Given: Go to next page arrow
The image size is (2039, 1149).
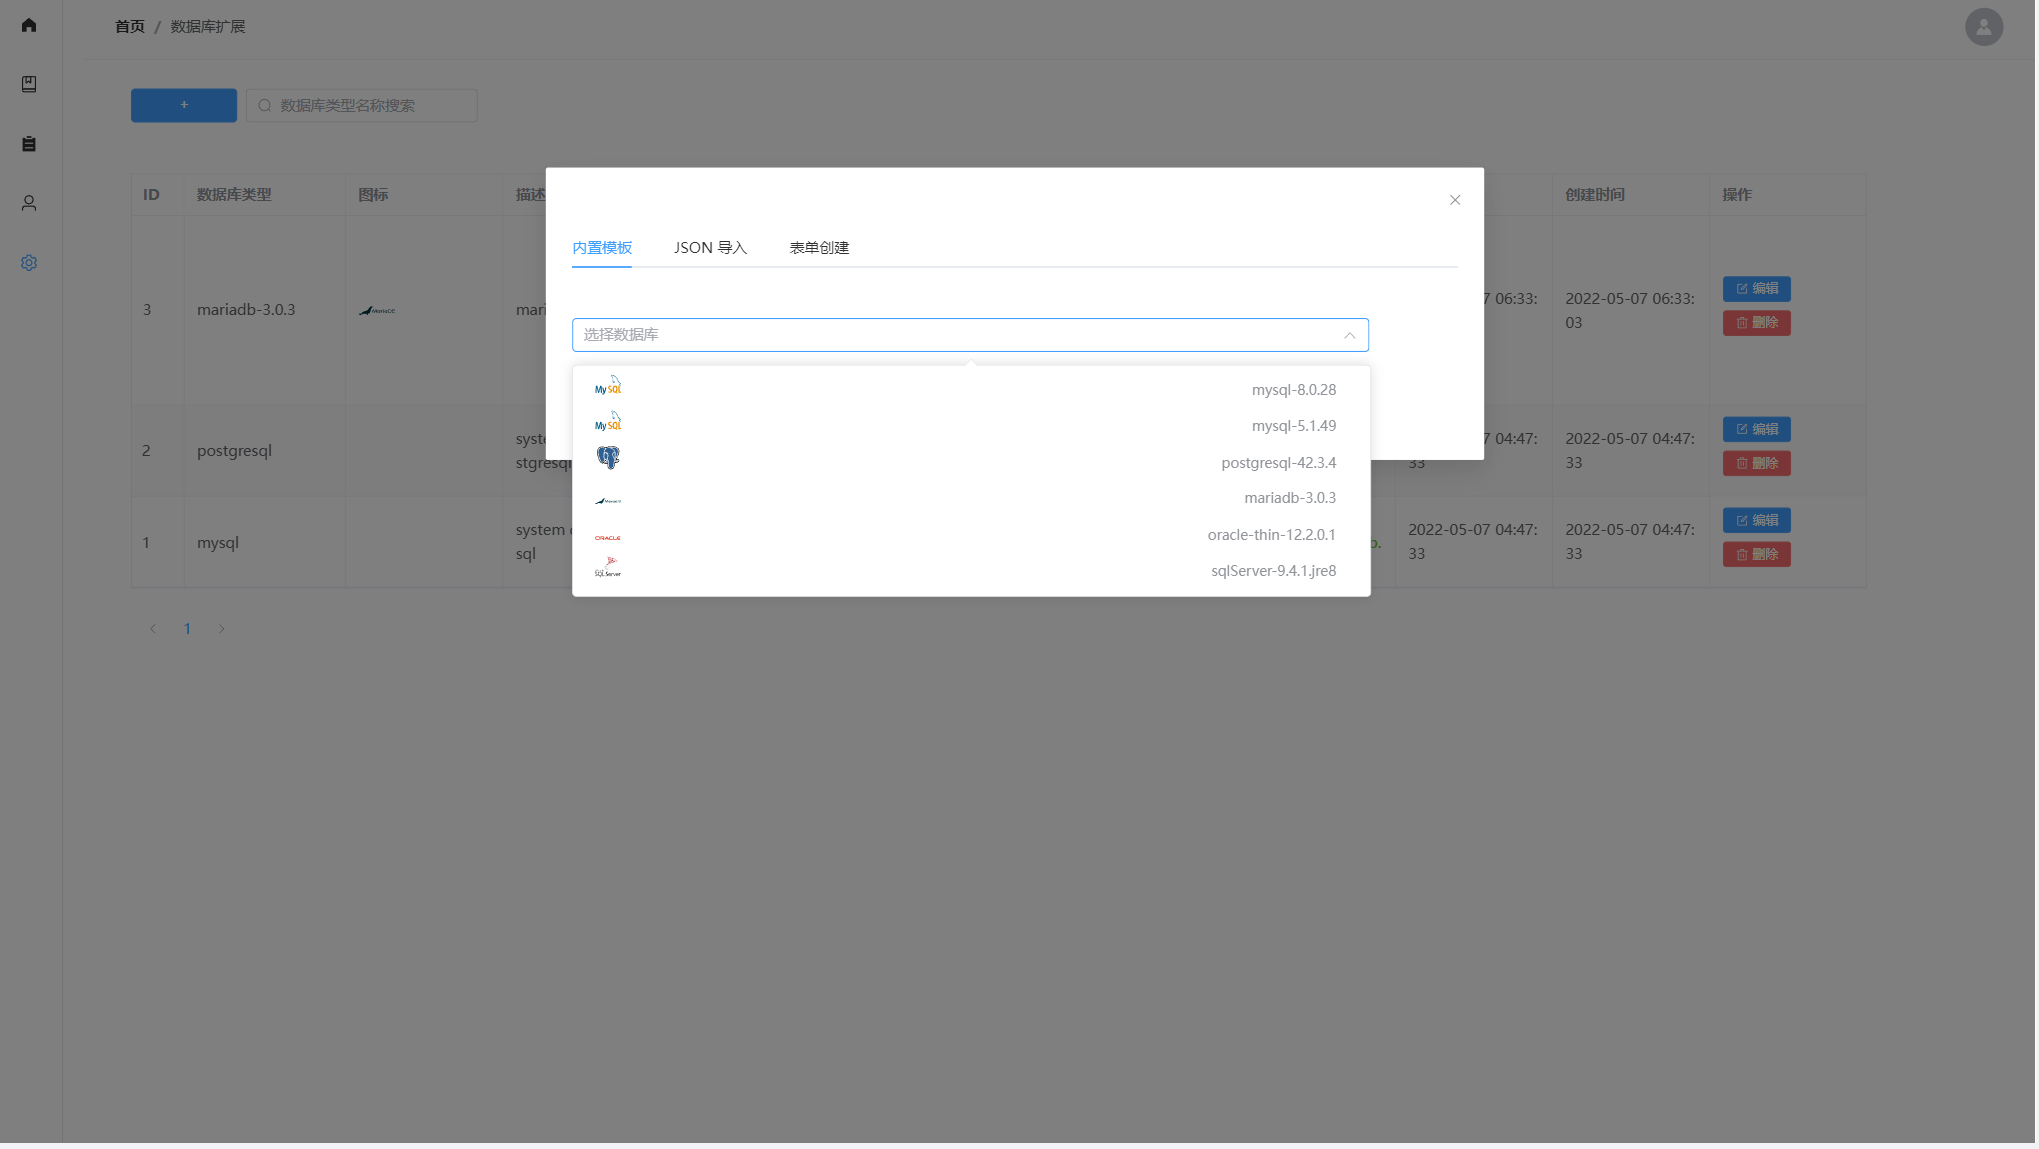Looking at the screenshot, I should tap(222, 629).
